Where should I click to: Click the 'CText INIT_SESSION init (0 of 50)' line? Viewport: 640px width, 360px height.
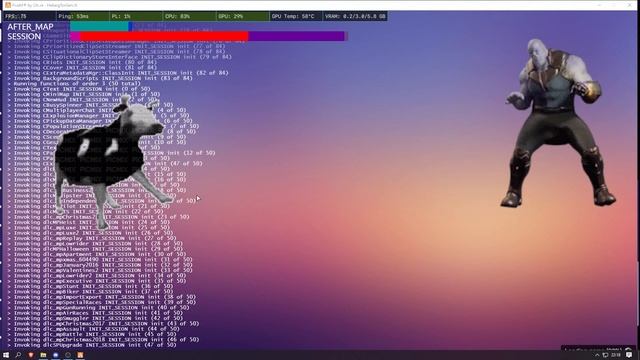click(79, 89)
